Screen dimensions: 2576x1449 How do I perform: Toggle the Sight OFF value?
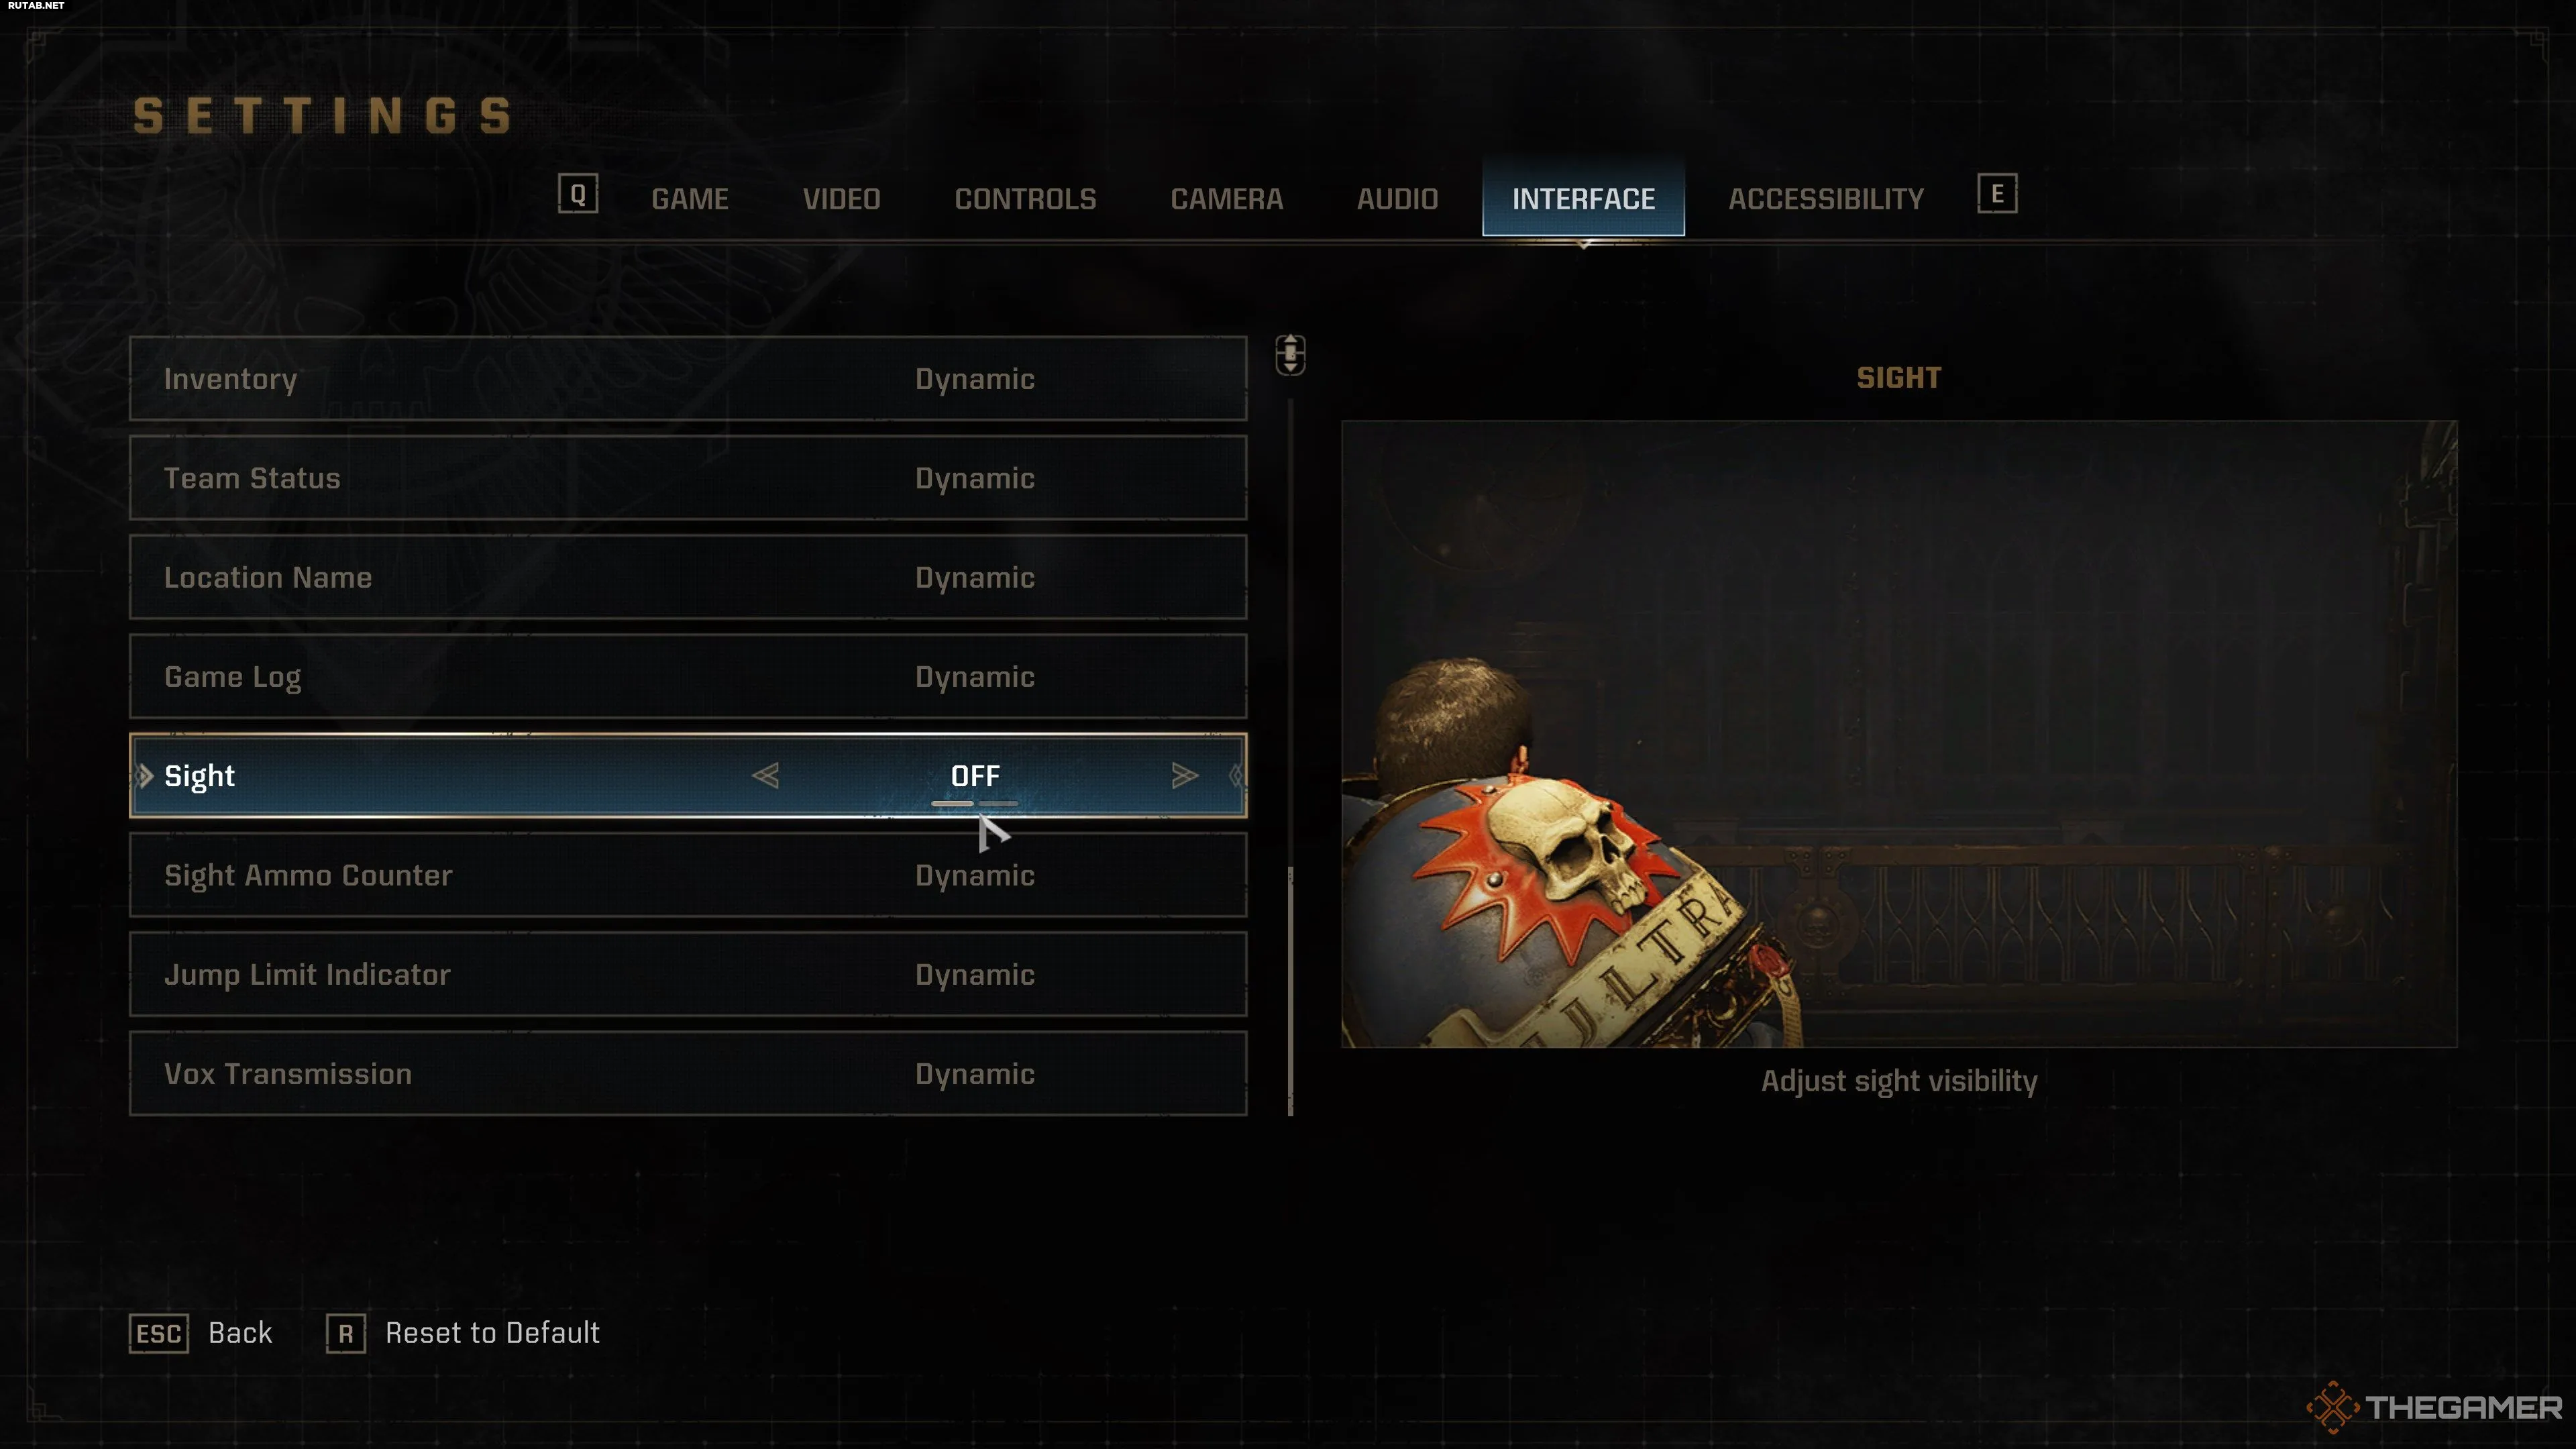coord(975,776)
